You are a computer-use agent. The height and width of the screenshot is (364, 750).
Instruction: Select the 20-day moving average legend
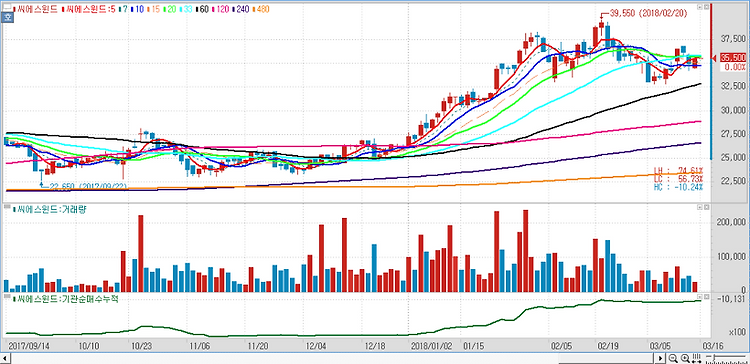[169, 9]
